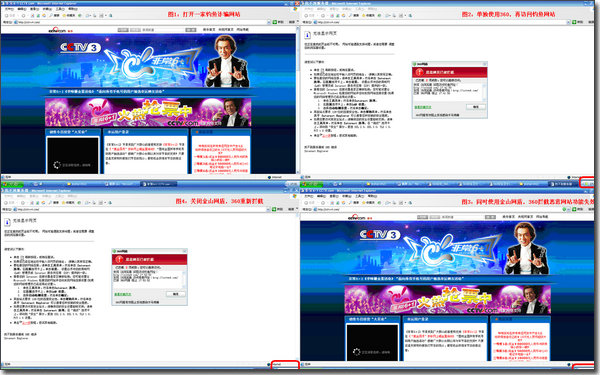The height and width of the screenshot is (375, 600).
Task: Click Search toolbar button in Figure 1 browser
Action: (54, 15)
